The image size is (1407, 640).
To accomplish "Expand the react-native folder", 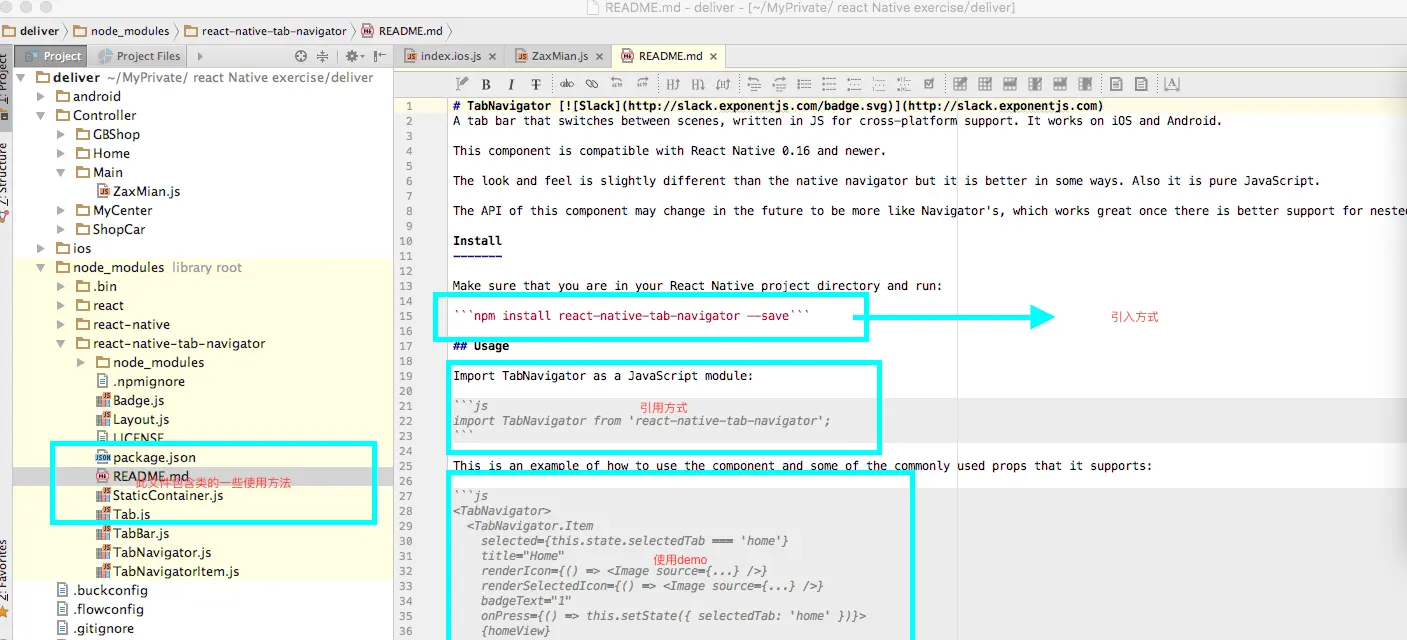I will point(61,325).
